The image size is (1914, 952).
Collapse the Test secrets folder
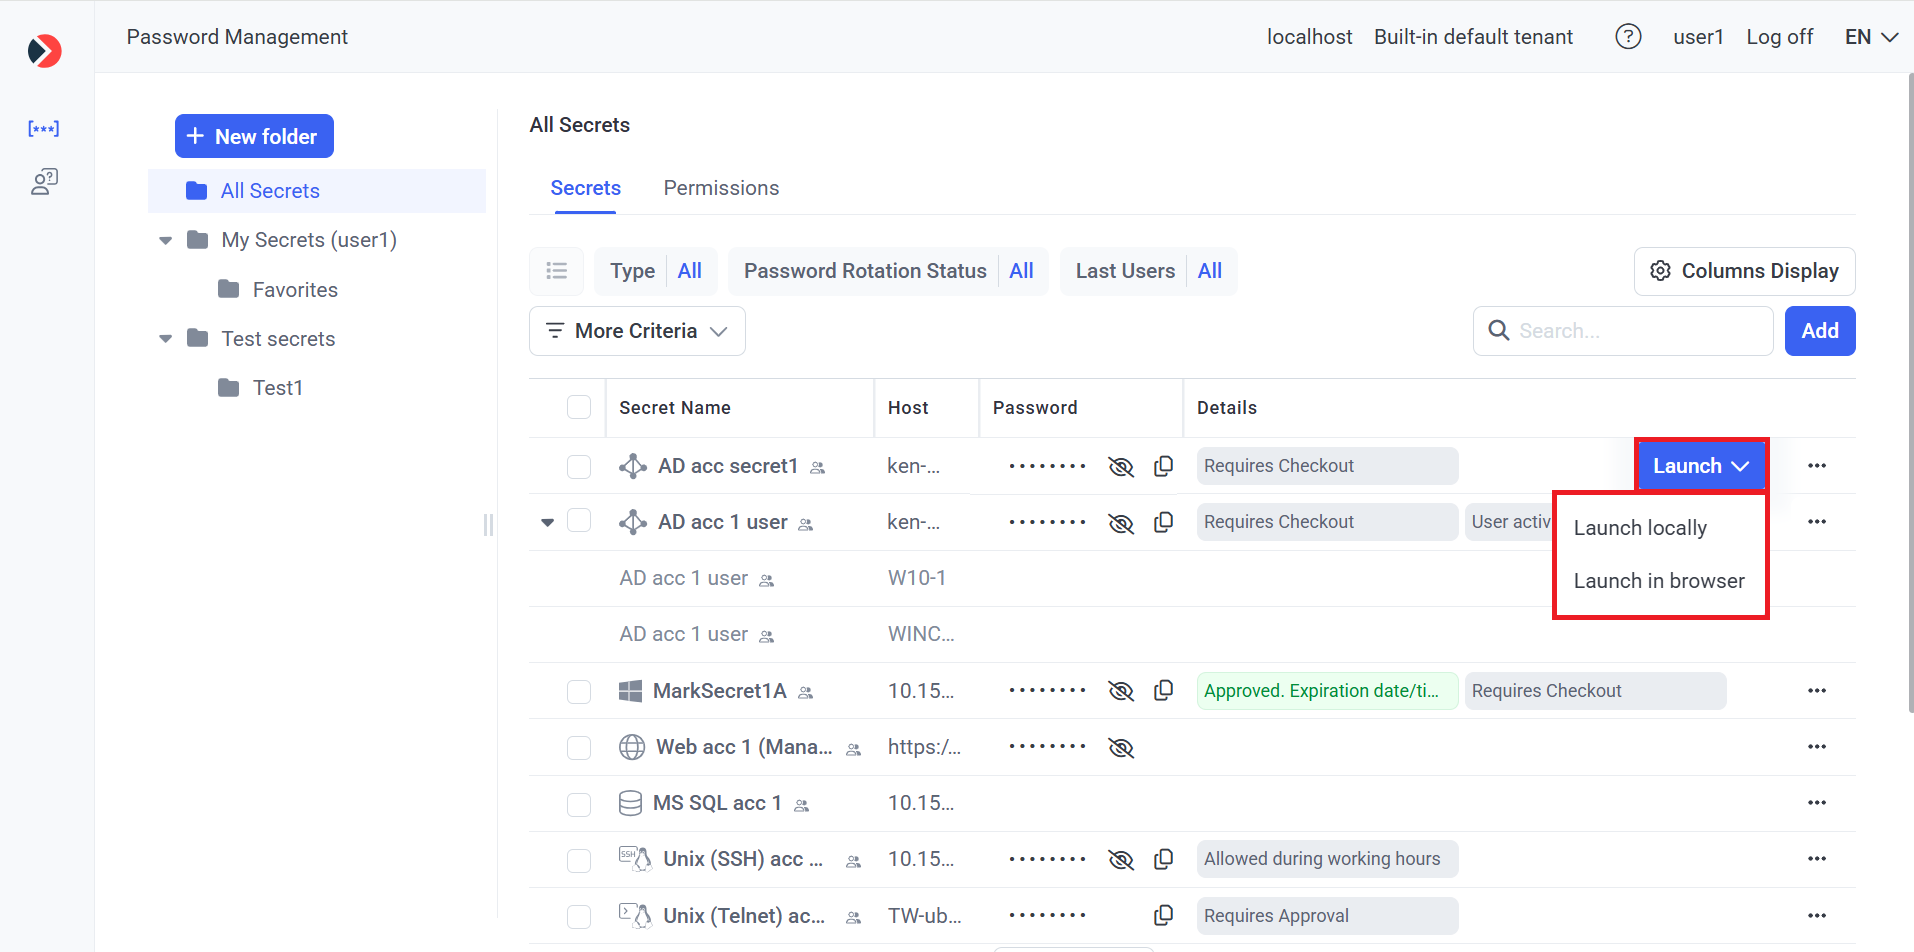point(166,339)
